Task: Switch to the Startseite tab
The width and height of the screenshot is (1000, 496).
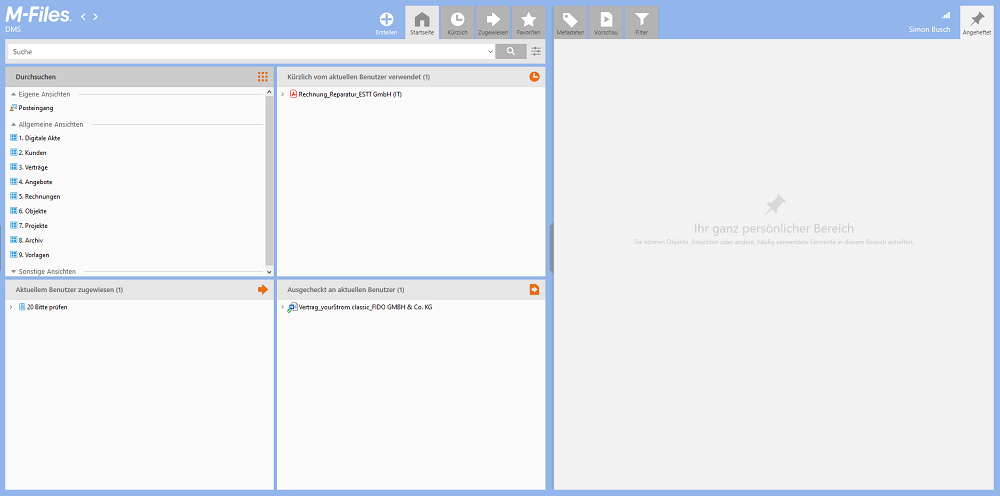Action: 422,21
